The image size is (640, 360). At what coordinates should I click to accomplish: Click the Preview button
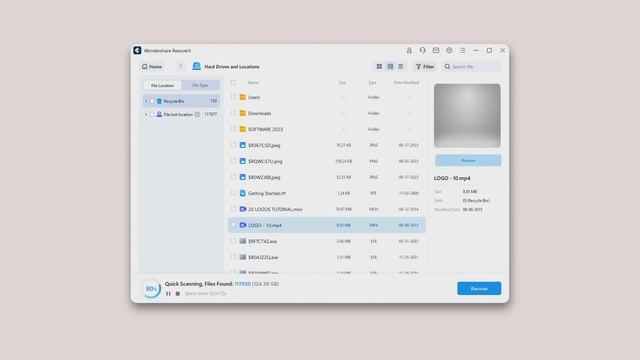click(x=468, y=160)
